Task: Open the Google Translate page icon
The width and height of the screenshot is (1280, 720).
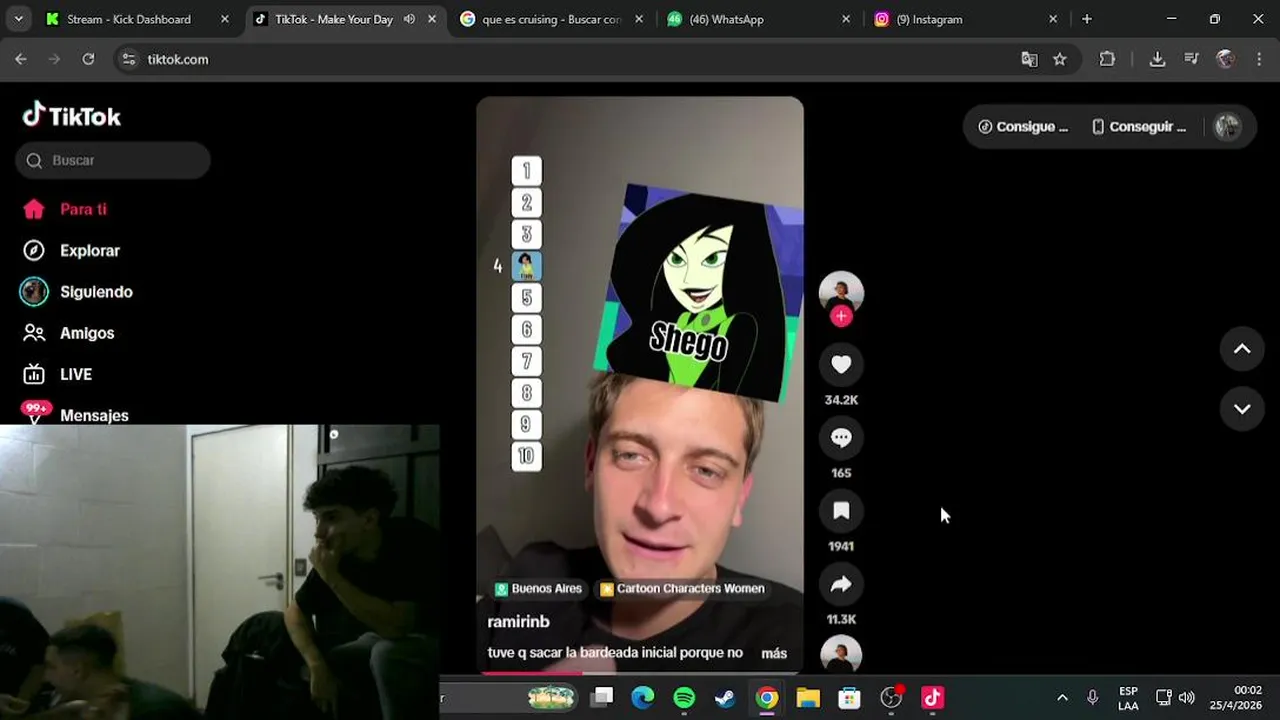Action: (x=1029, y=59)
